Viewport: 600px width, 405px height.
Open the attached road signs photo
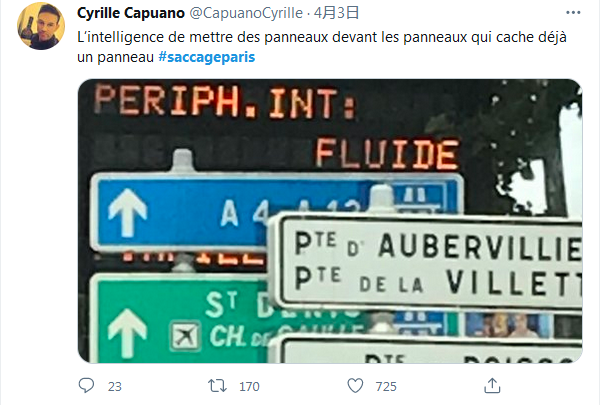[330, 220]
